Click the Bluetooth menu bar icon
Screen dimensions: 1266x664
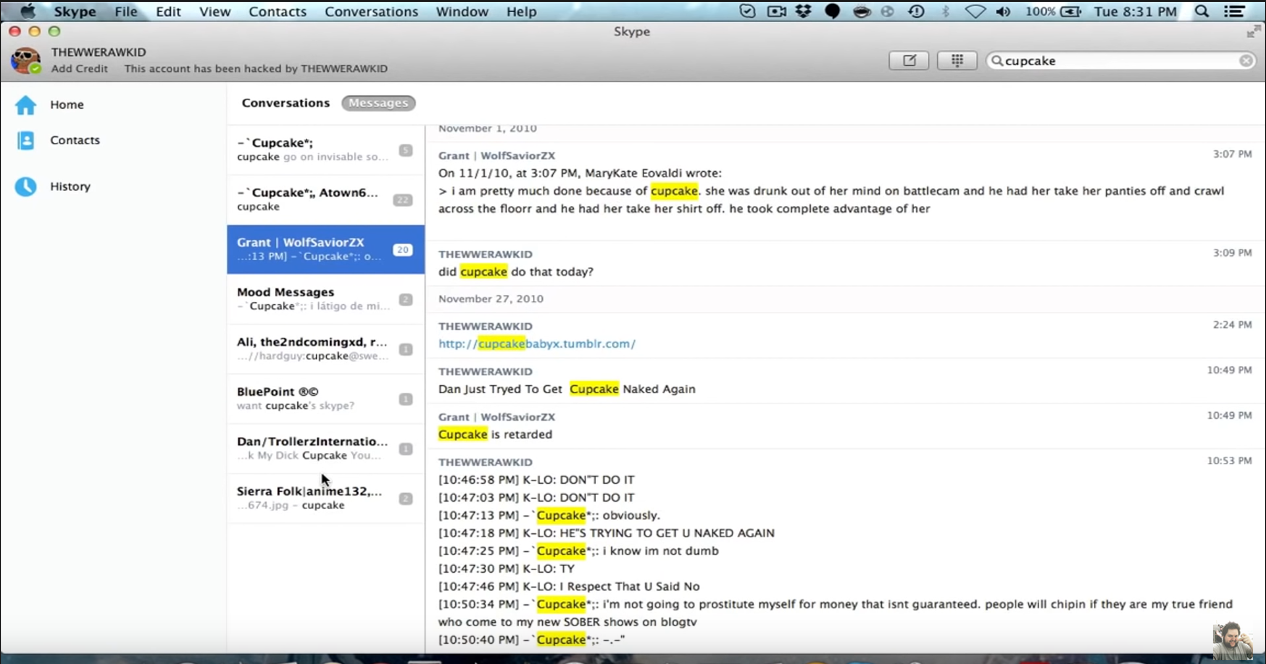click(x=946, y=12)
